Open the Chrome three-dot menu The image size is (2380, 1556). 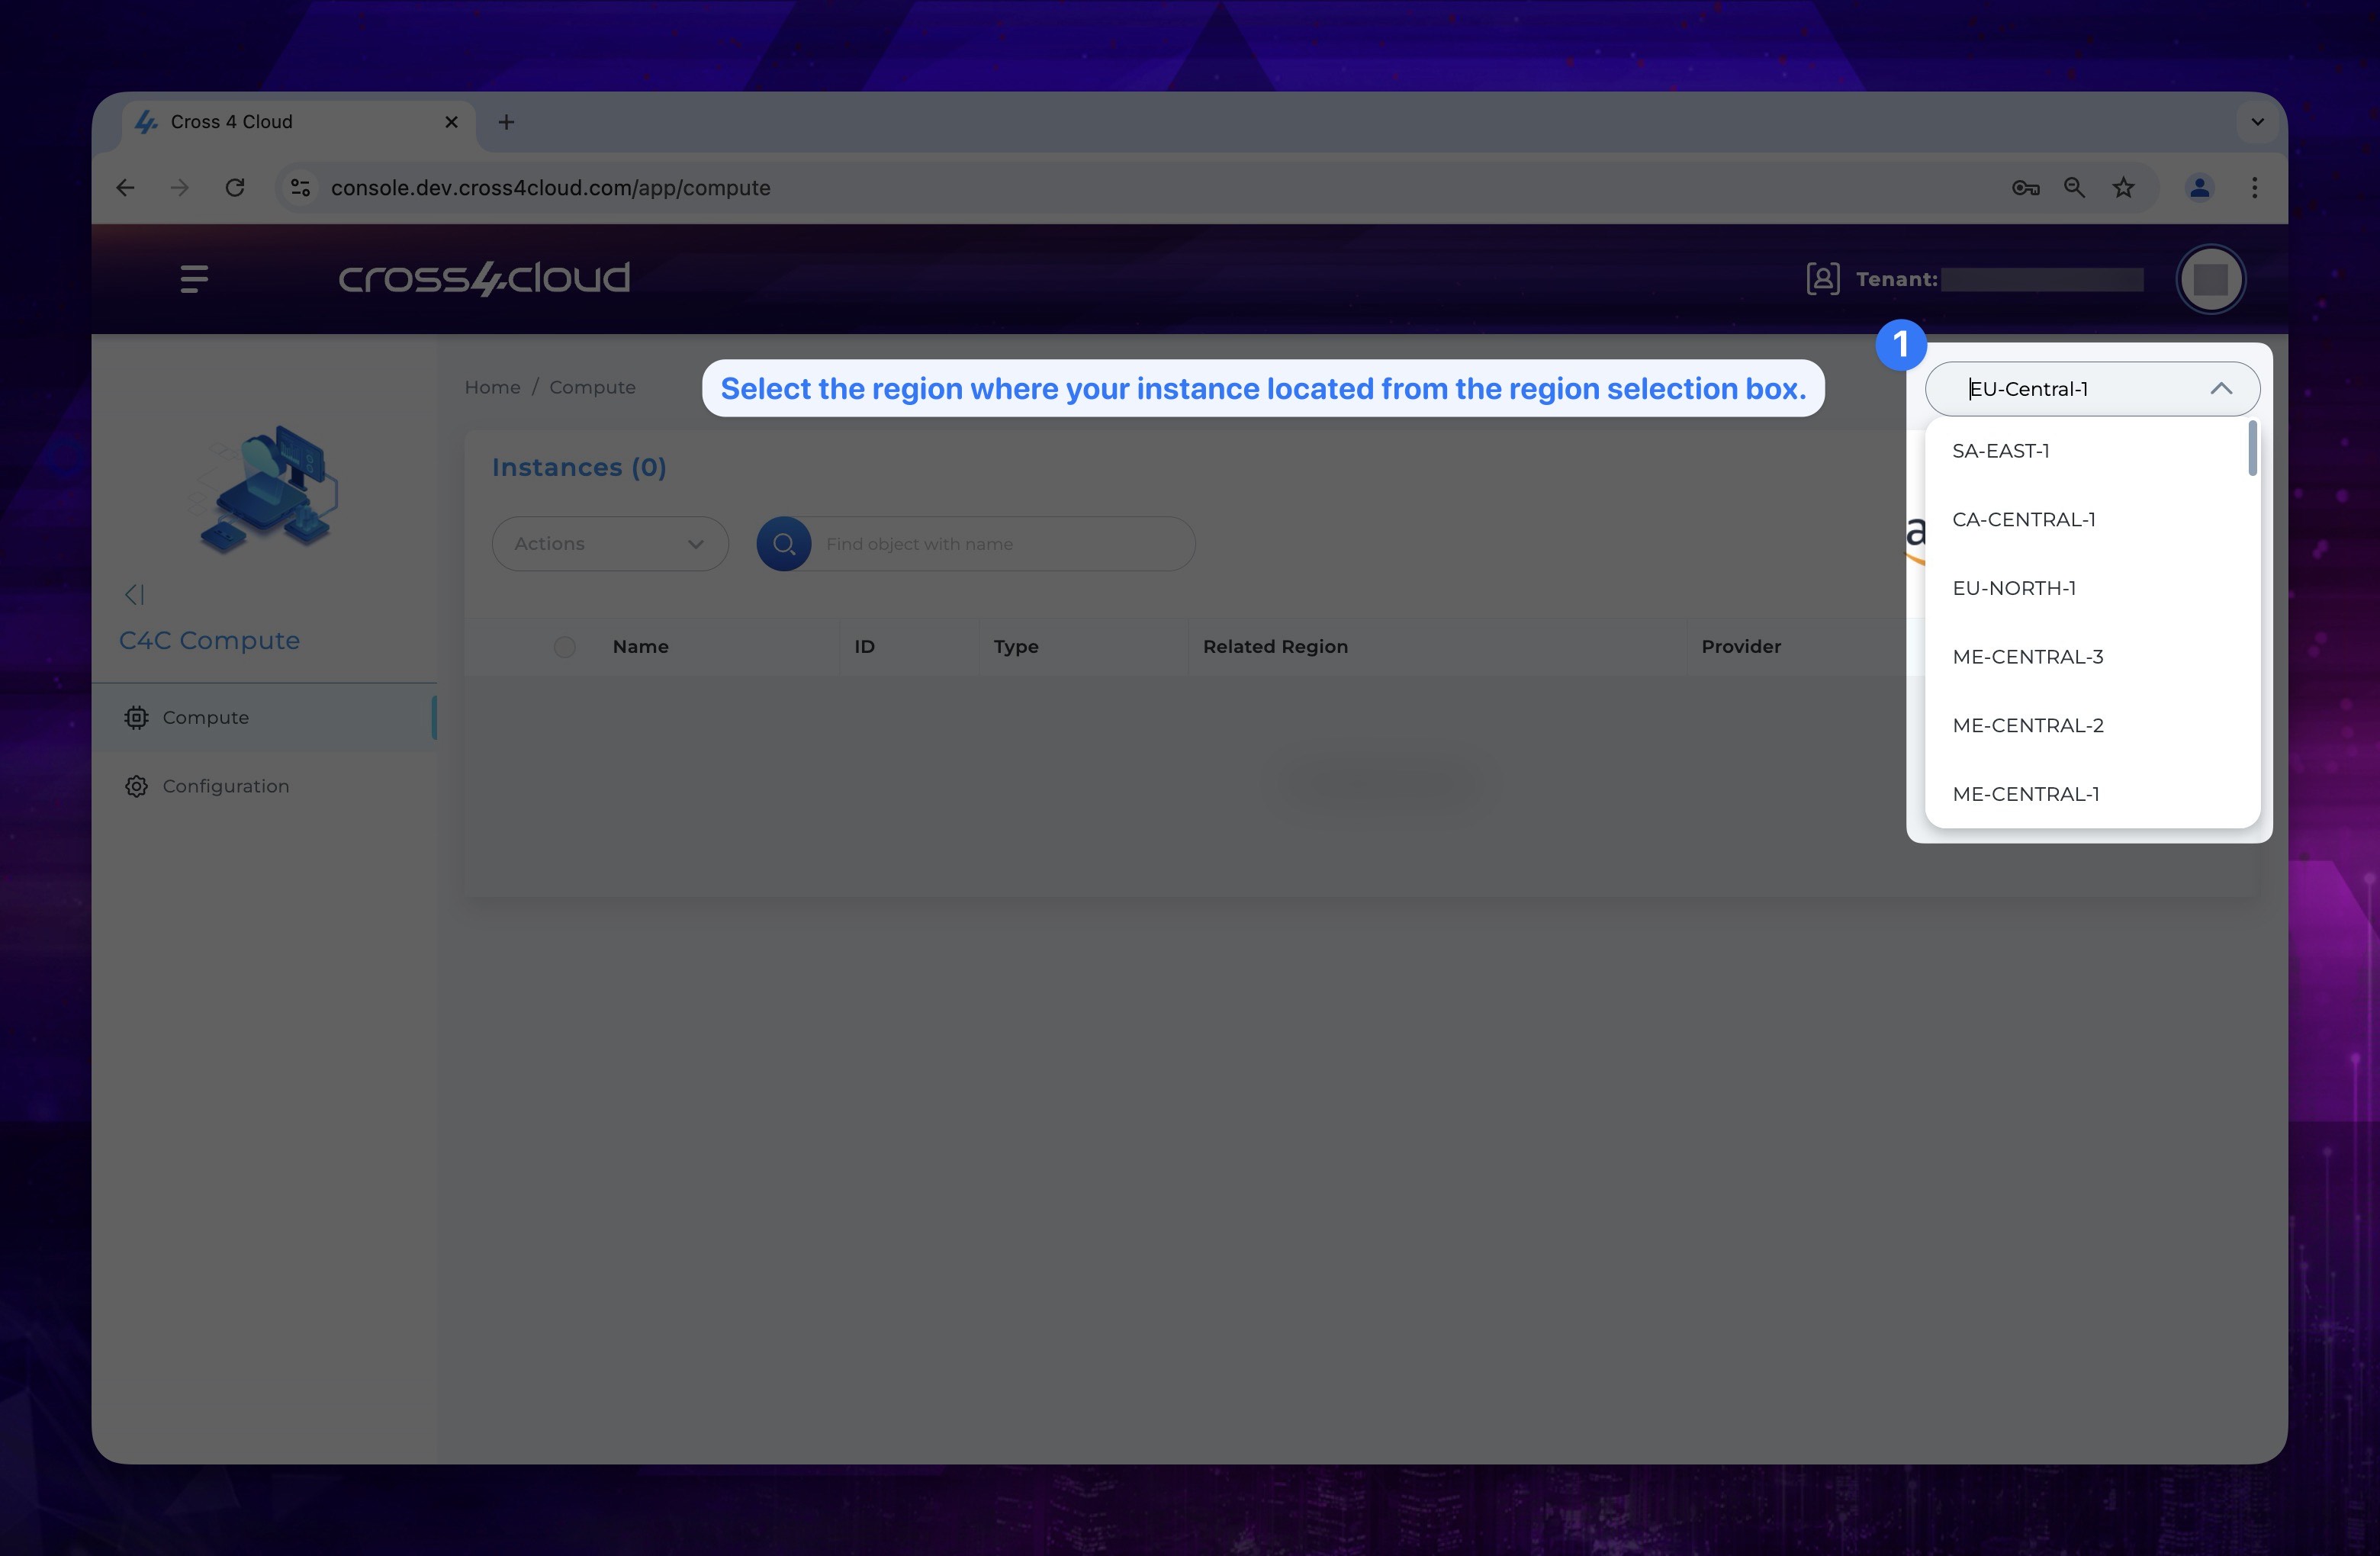tap(2254, 188)
